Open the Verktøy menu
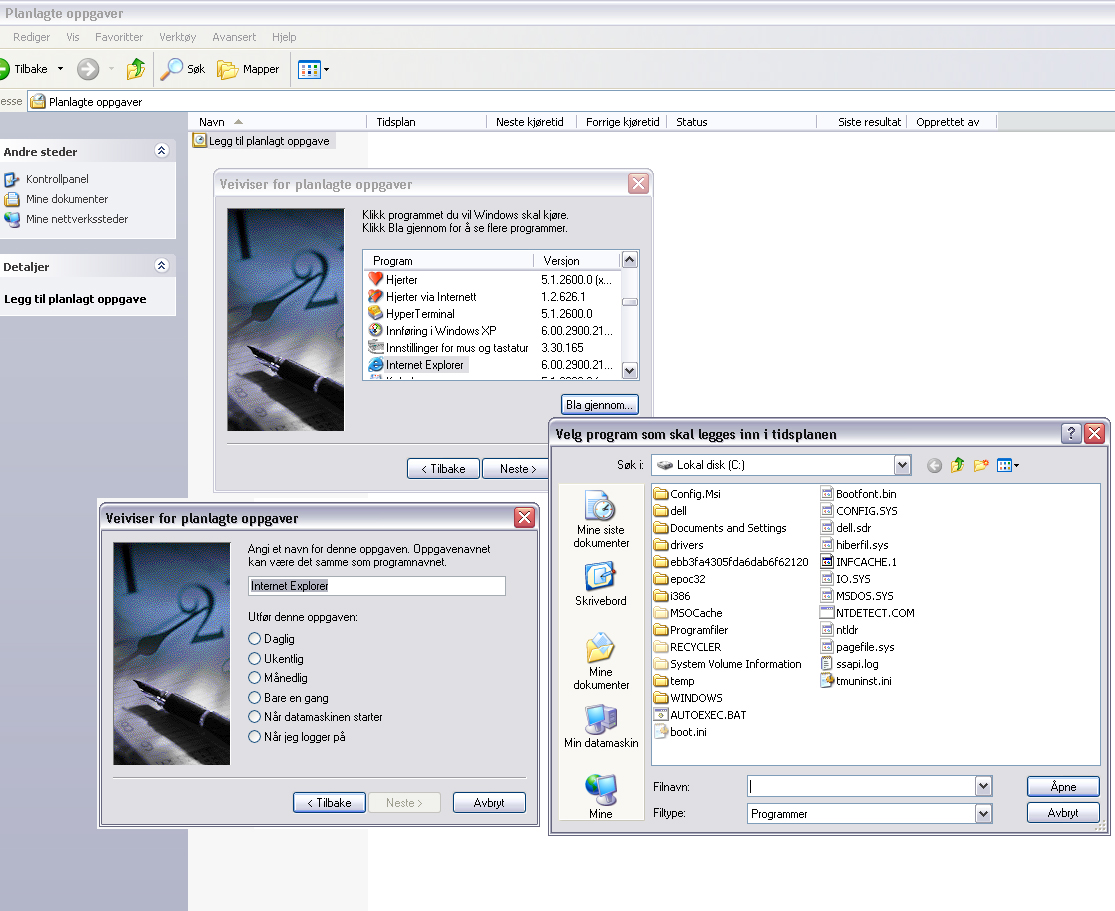This screenshot has width=1115, height=911. 178,37
